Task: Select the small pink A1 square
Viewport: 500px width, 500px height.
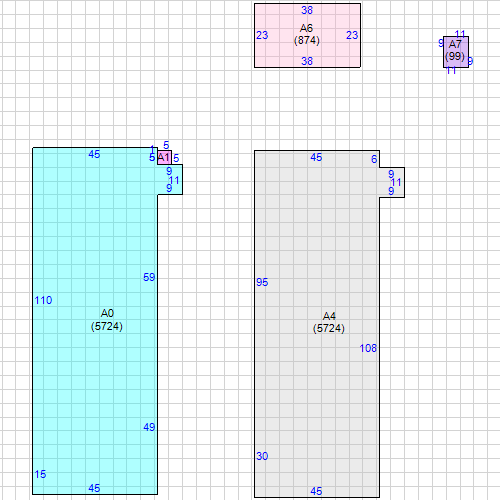Action: 164,157
